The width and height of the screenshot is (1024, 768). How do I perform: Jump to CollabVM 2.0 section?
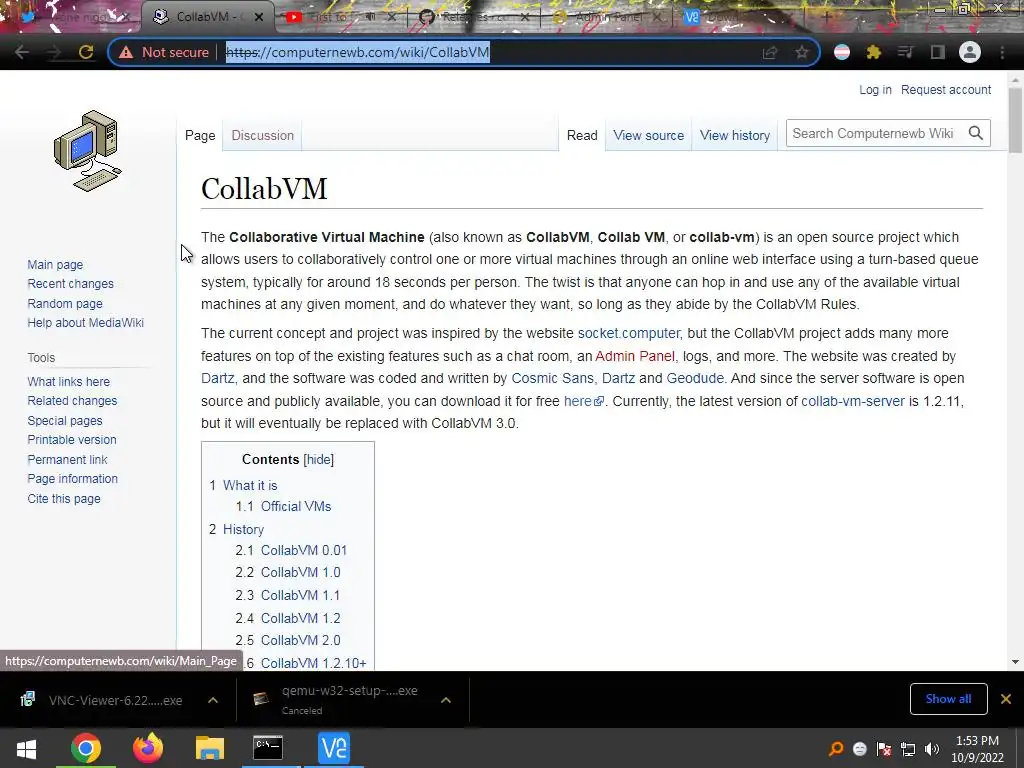(300, 640)
